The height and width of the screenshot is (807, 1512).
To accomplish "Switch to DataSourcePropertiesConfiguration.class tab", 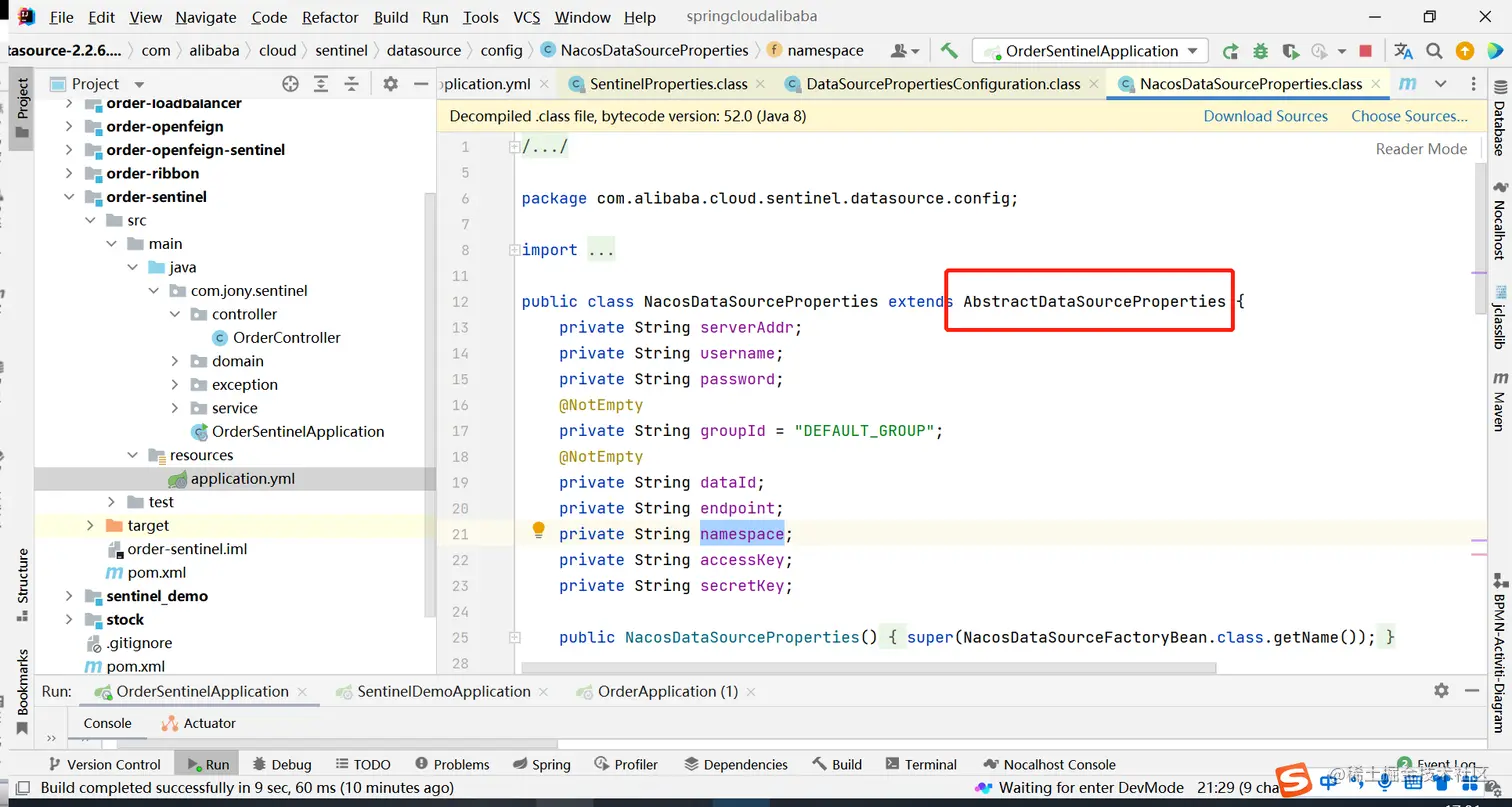I will 943,84.
